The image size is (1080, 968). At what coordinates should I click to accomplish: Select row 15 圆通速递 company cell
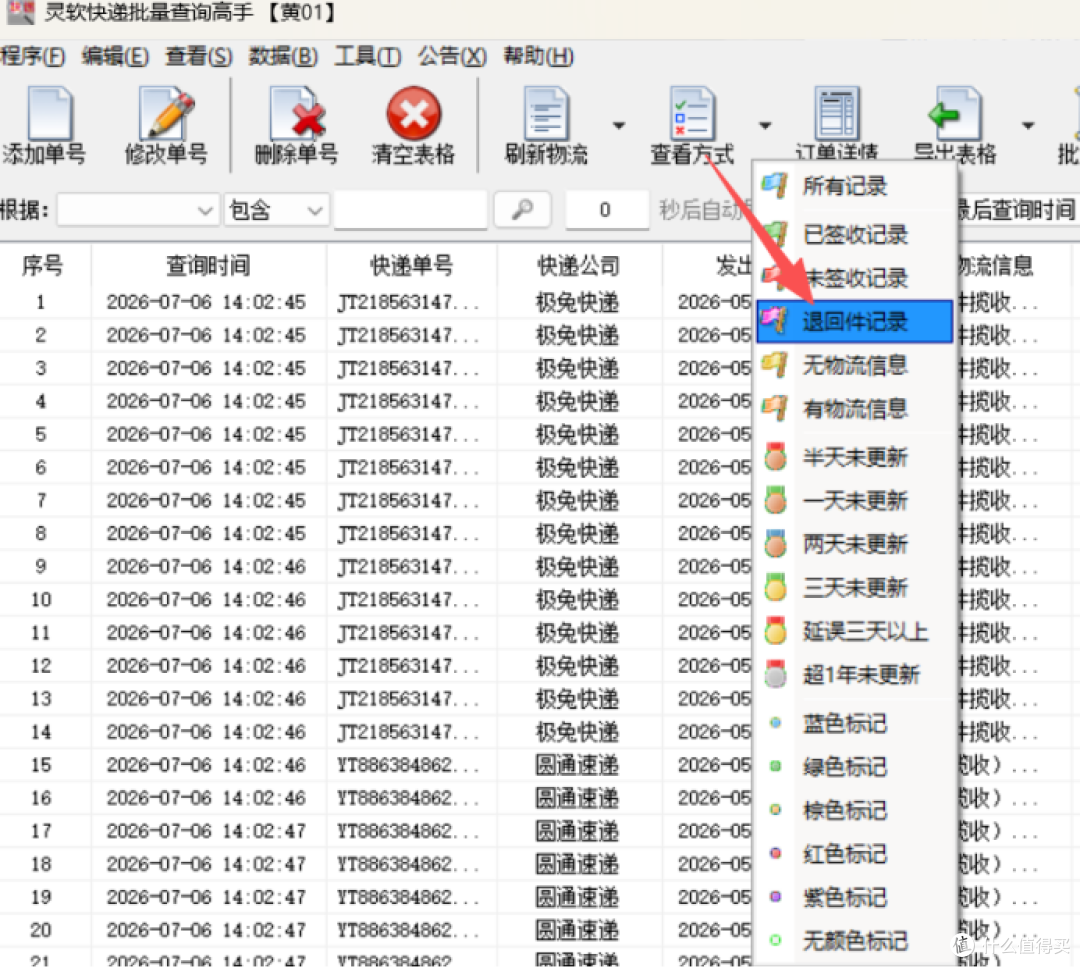(577, 765)
